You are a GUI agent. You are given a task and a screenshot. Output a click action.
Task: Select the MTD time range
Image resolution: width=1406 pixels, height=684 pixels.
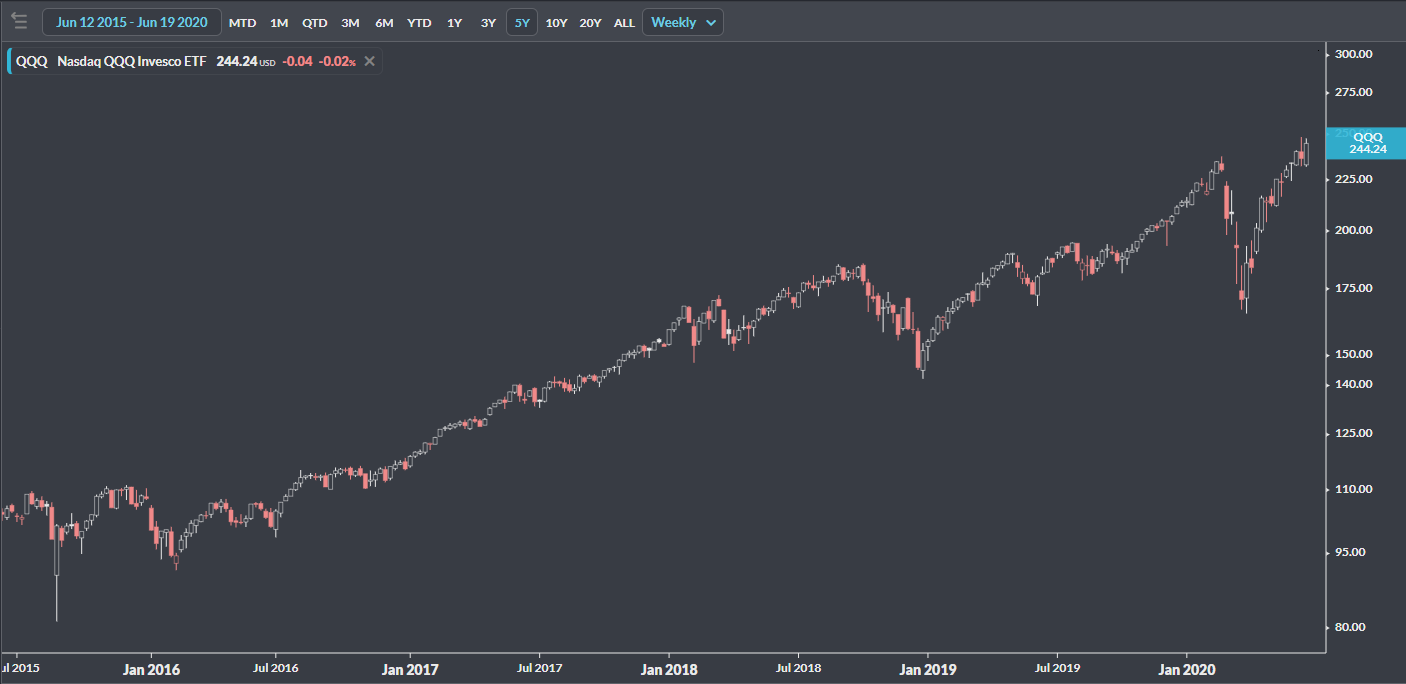242,22
